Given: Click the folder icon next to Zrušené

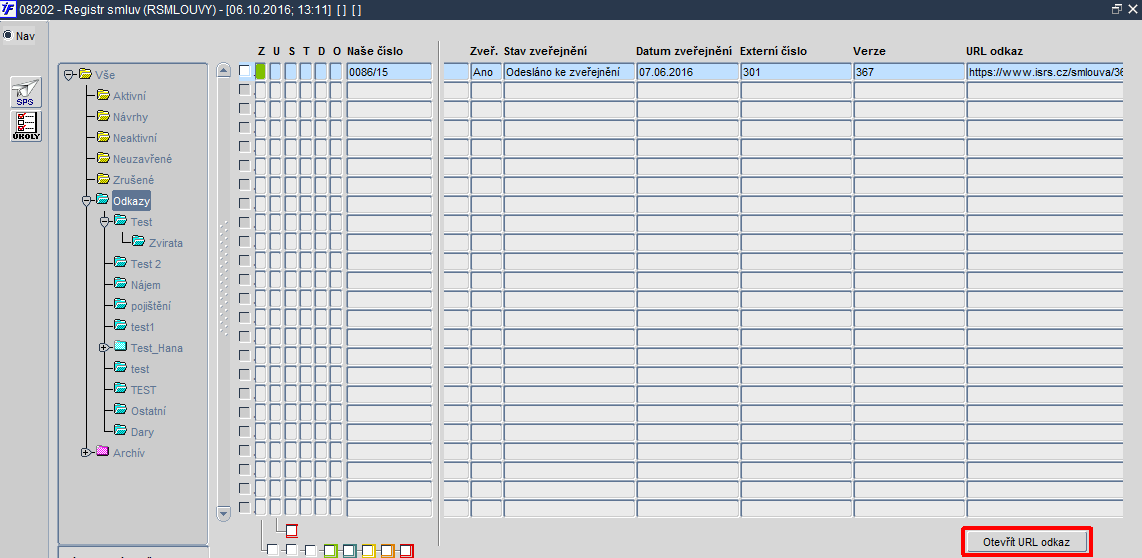Looking at the screenshot, I should click(103, 178).
